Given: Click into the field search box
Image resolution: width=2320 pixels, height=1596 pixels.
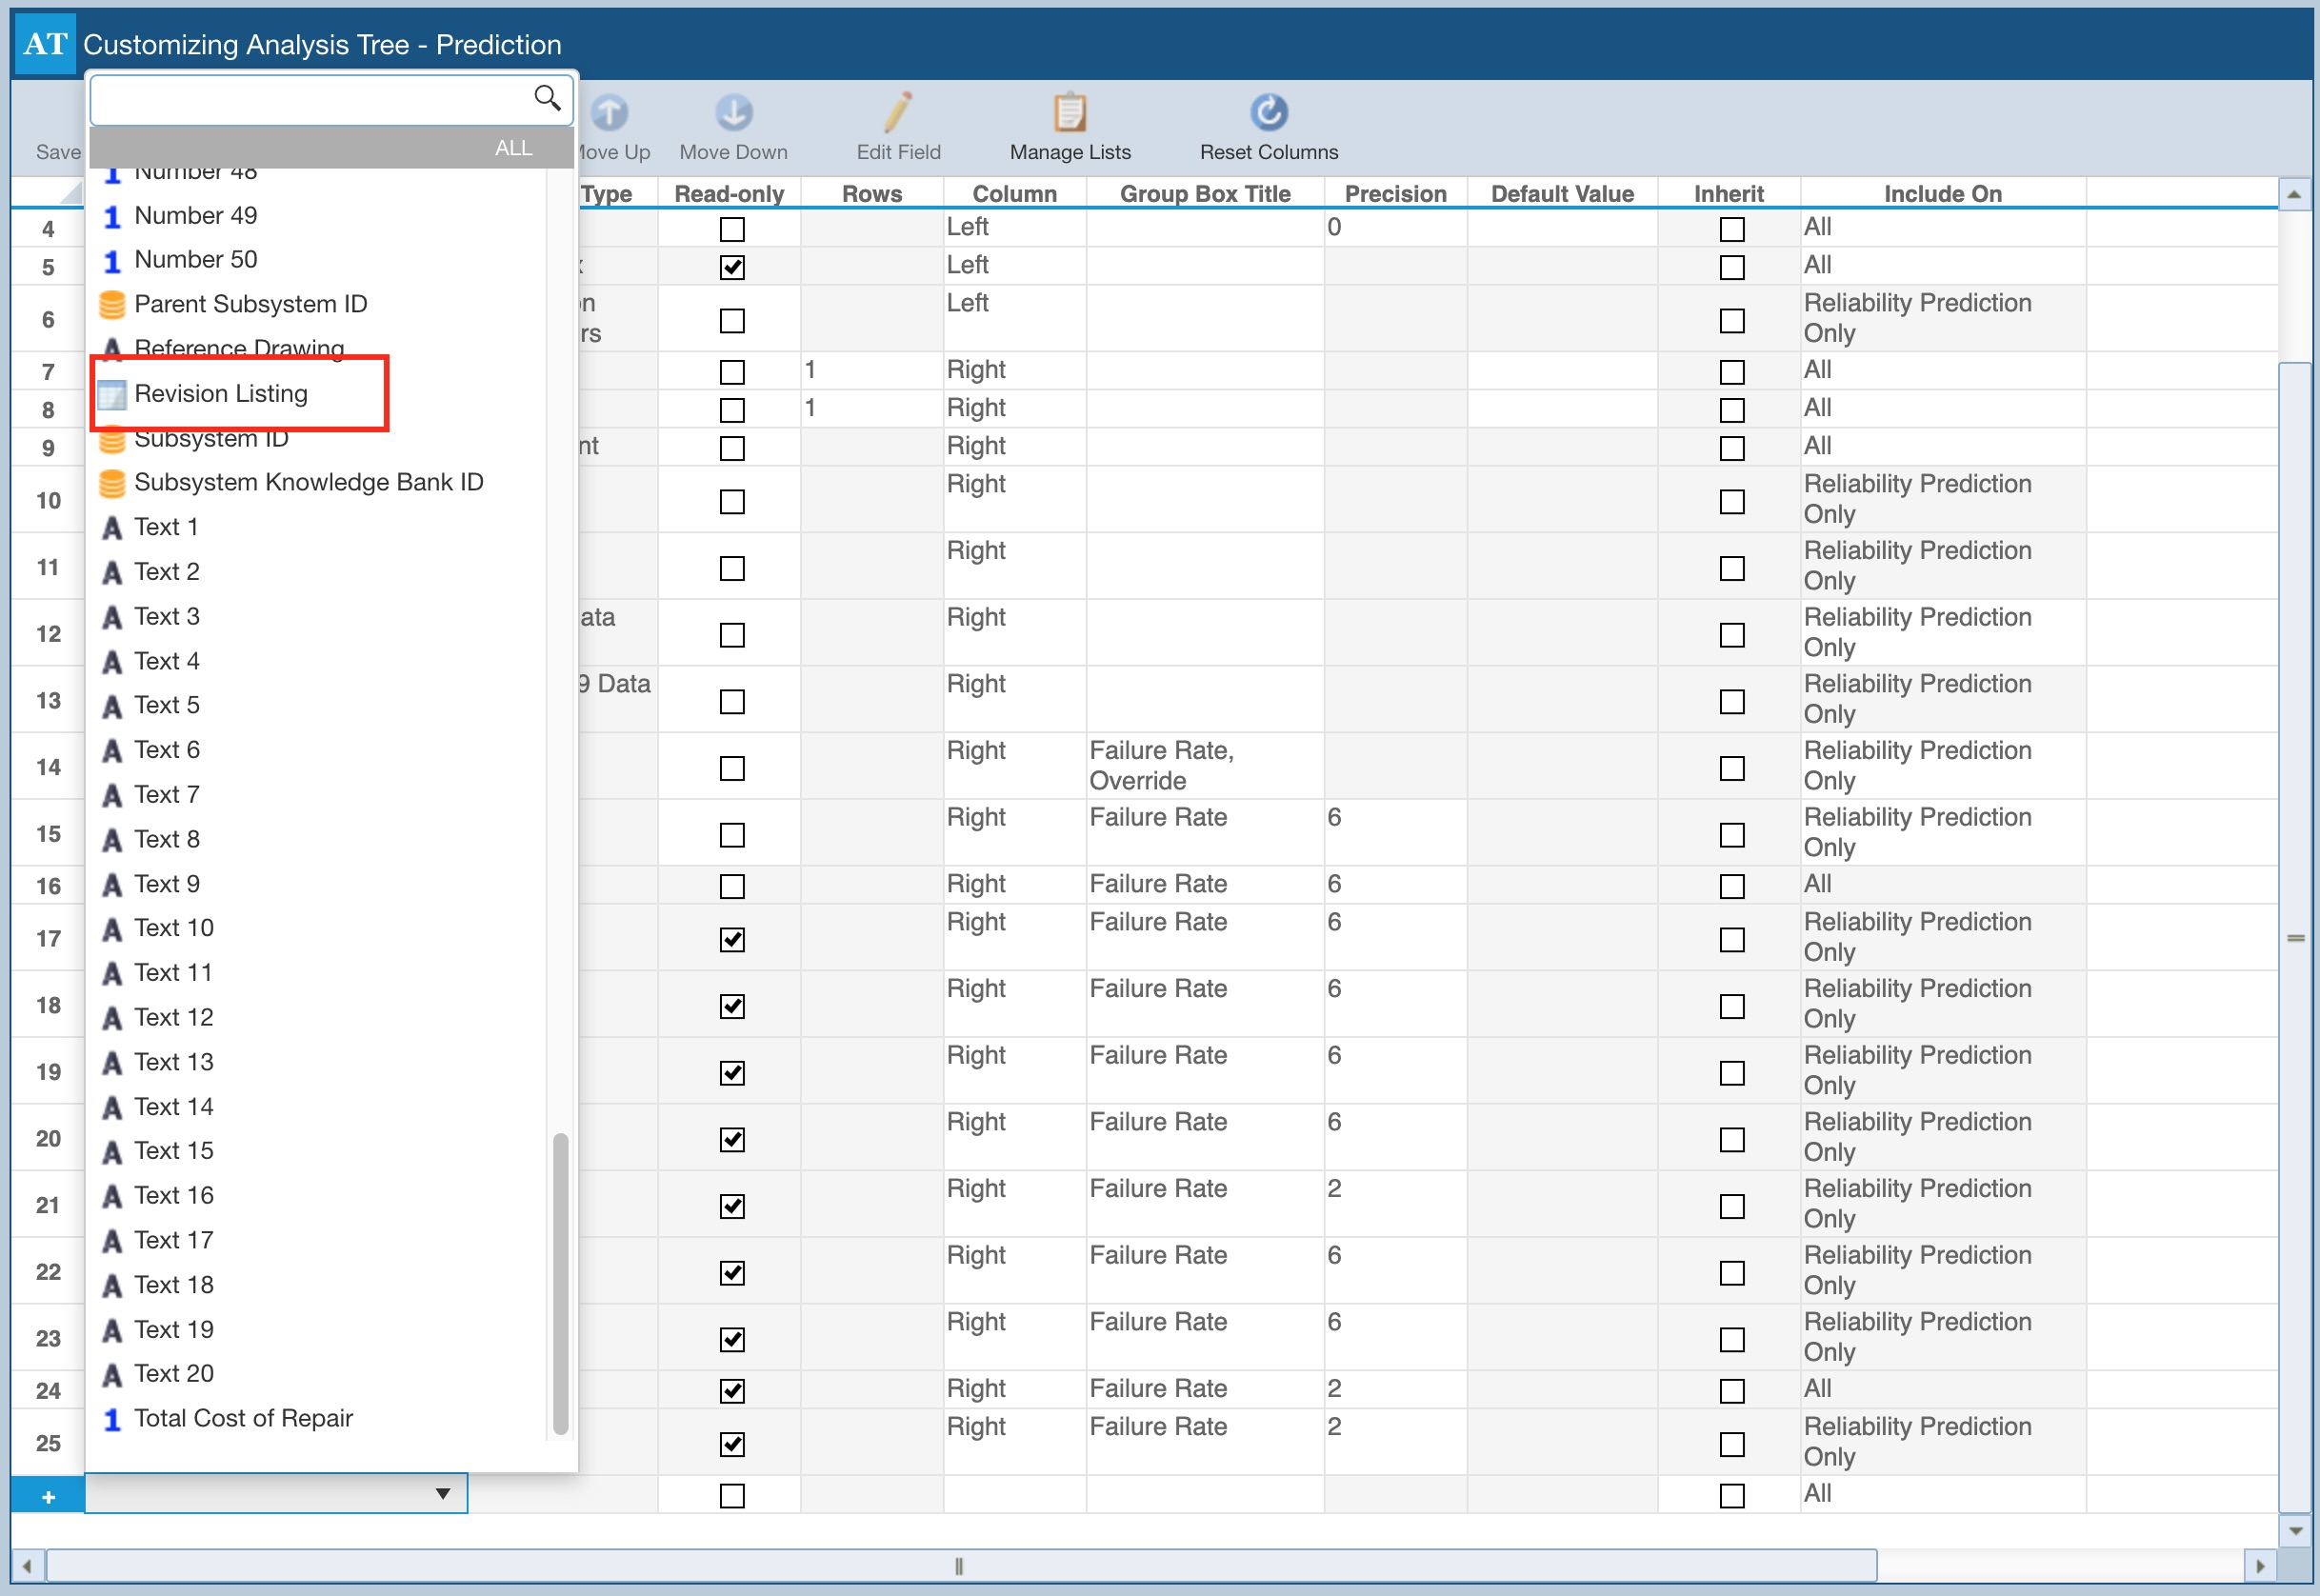Looking at the screenshot, I should (310, 99).
